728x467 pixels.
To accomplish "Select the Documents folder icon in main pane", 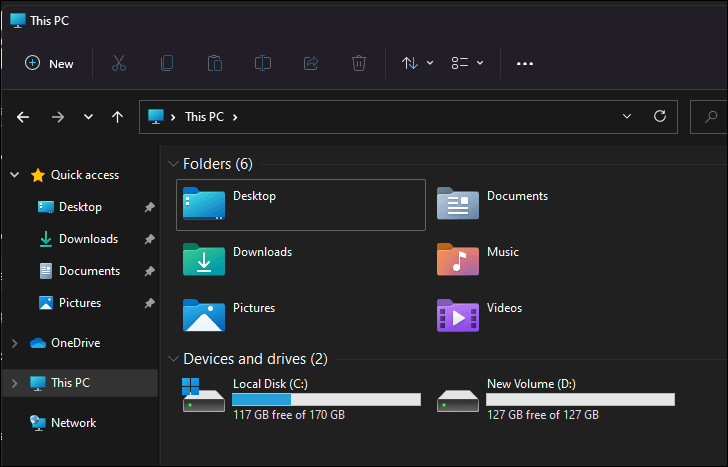I will [x=458, y=203].
